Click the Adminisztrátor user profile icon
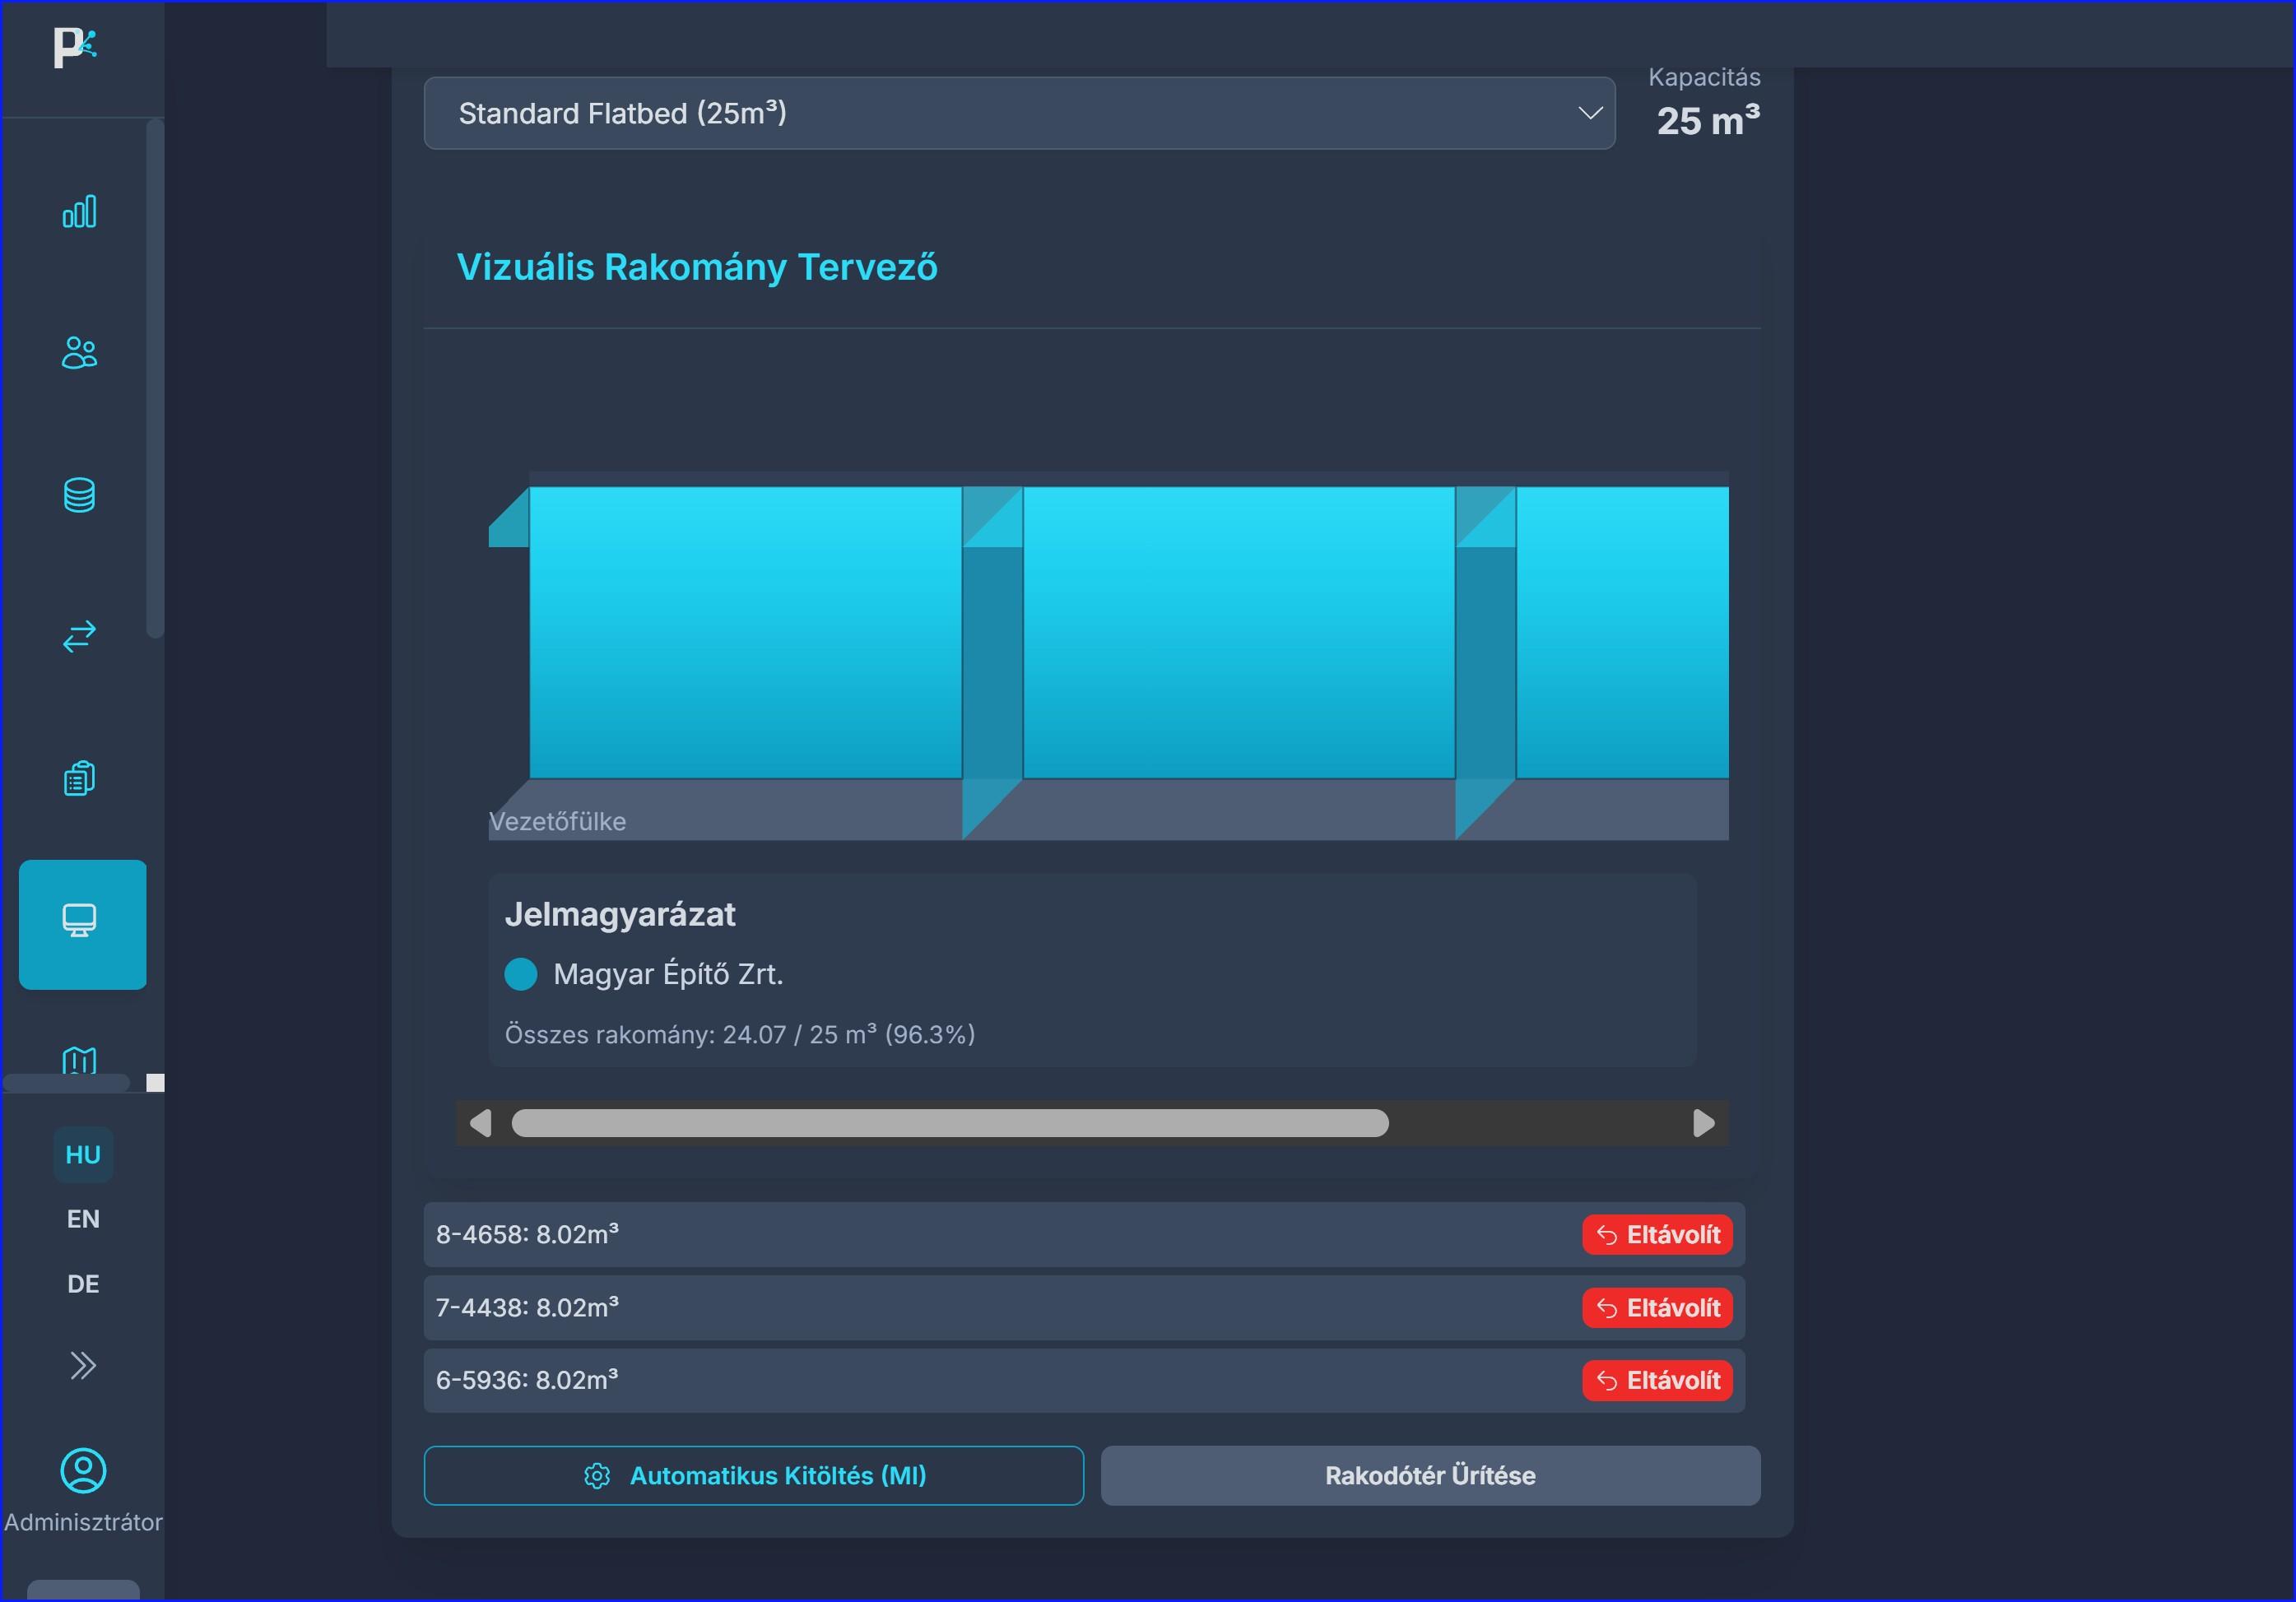This screenshot has height=1602, width=2296. tap(83, 1470)
